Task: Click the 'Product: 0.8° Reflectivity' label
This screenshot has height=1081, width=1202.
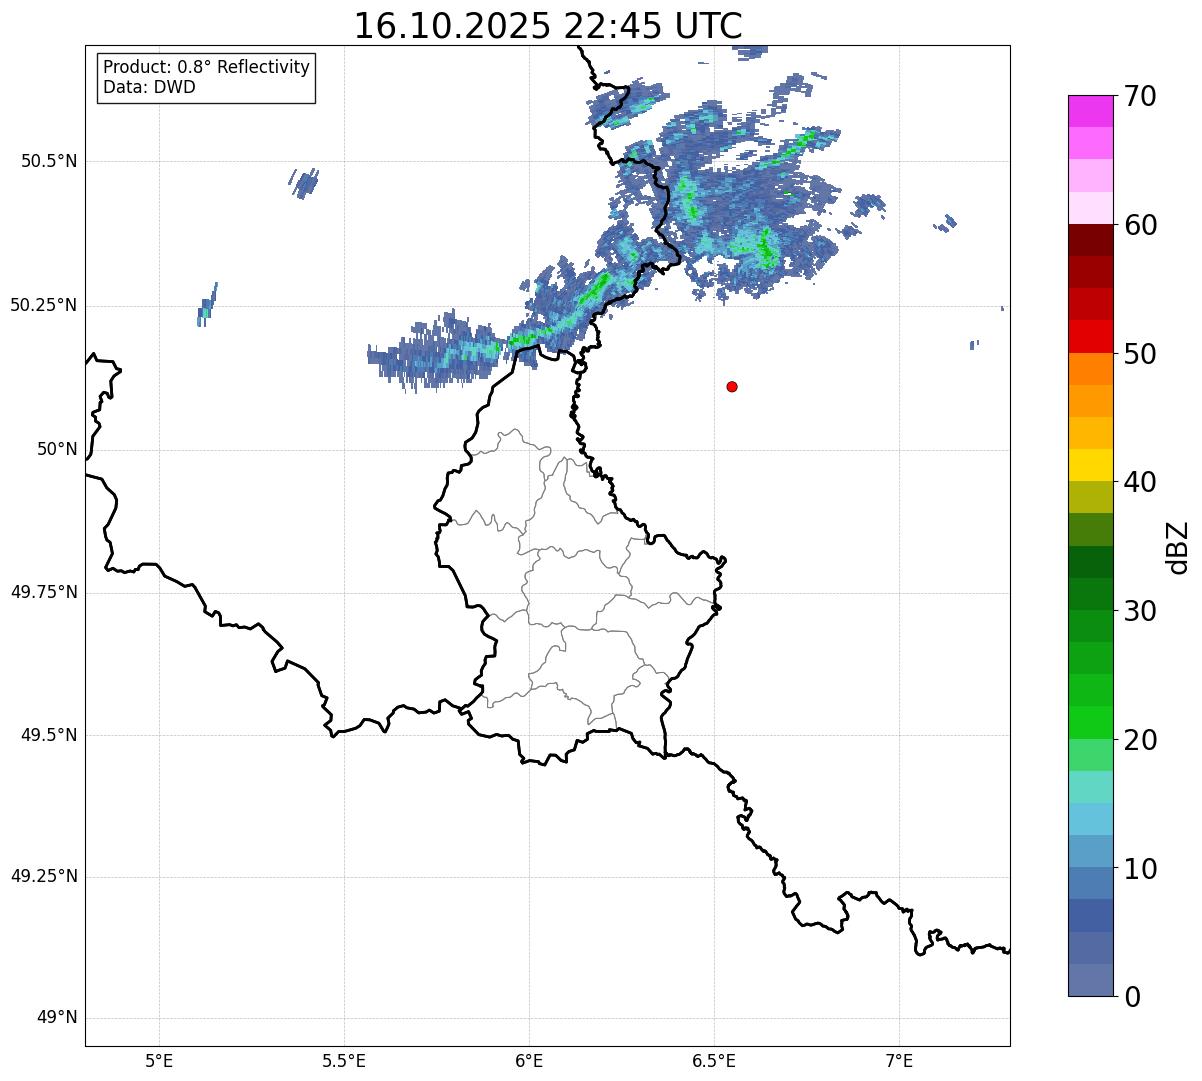Action: (x=207, y=67)
